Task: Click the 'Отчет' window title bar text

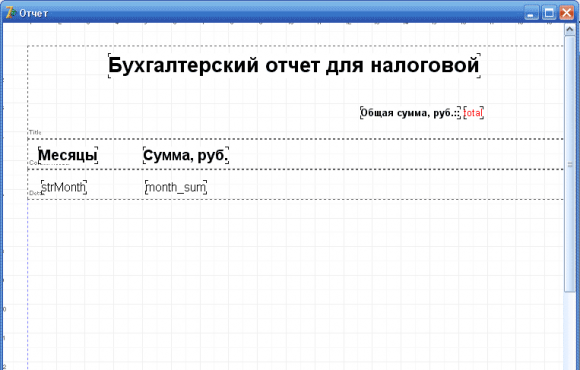Action: pyautogui.click(x=34, y=13)
